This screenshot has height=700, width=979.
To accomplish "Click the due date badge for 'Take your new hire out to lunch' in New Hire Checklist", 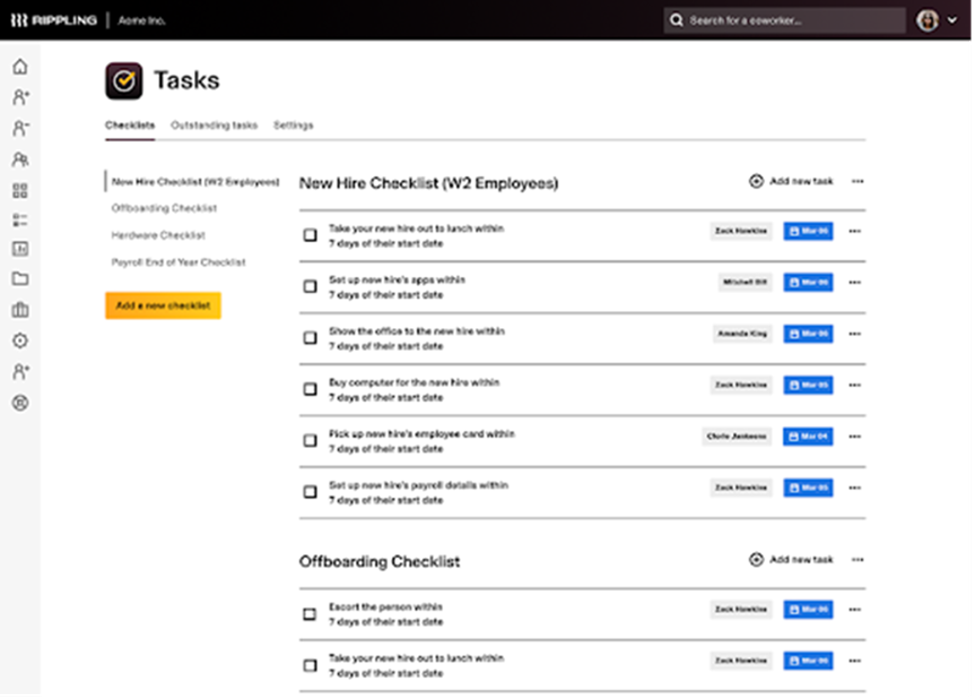I will (808, 231).
